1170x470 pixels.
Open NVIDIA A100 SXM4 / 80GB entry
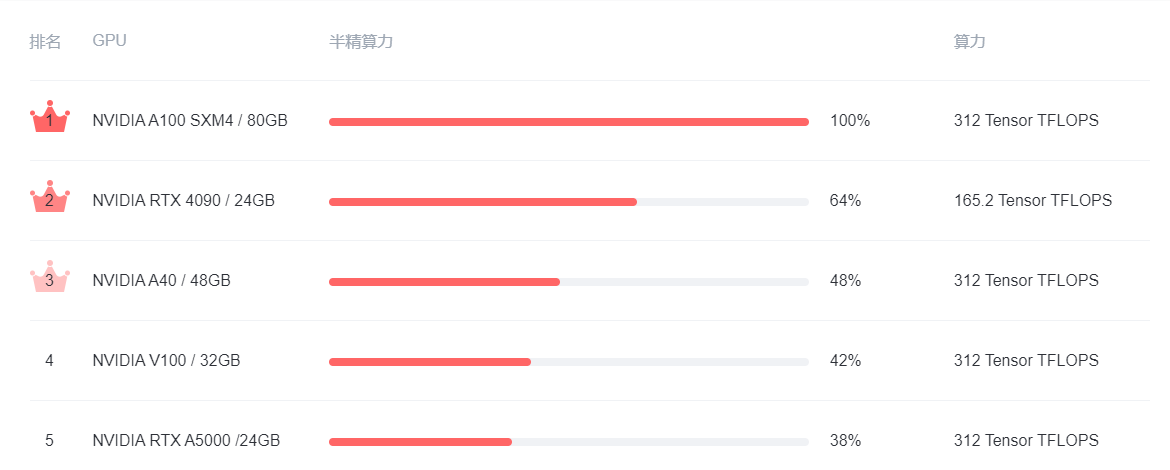click(x=190, y=121)
